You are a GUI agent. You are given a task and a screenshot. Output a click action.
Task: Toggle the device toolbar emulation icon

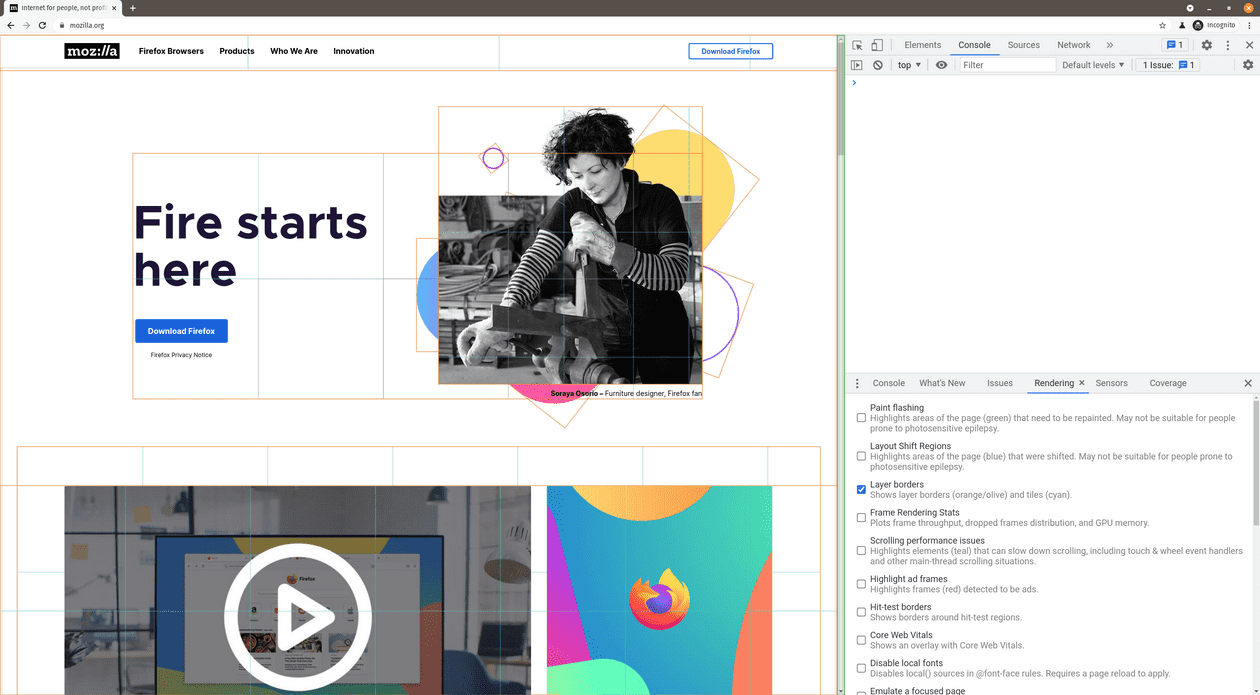pos(877,45)
